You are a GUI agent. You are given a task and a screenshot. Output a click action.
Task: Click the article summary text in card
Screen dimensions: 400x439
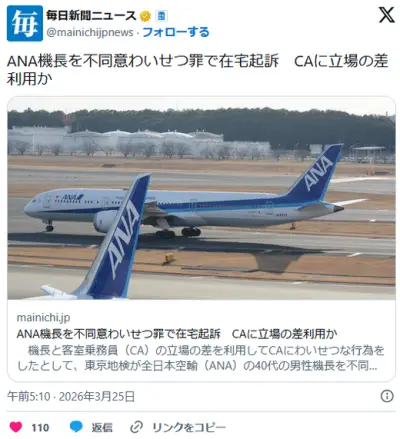point(200,358)
